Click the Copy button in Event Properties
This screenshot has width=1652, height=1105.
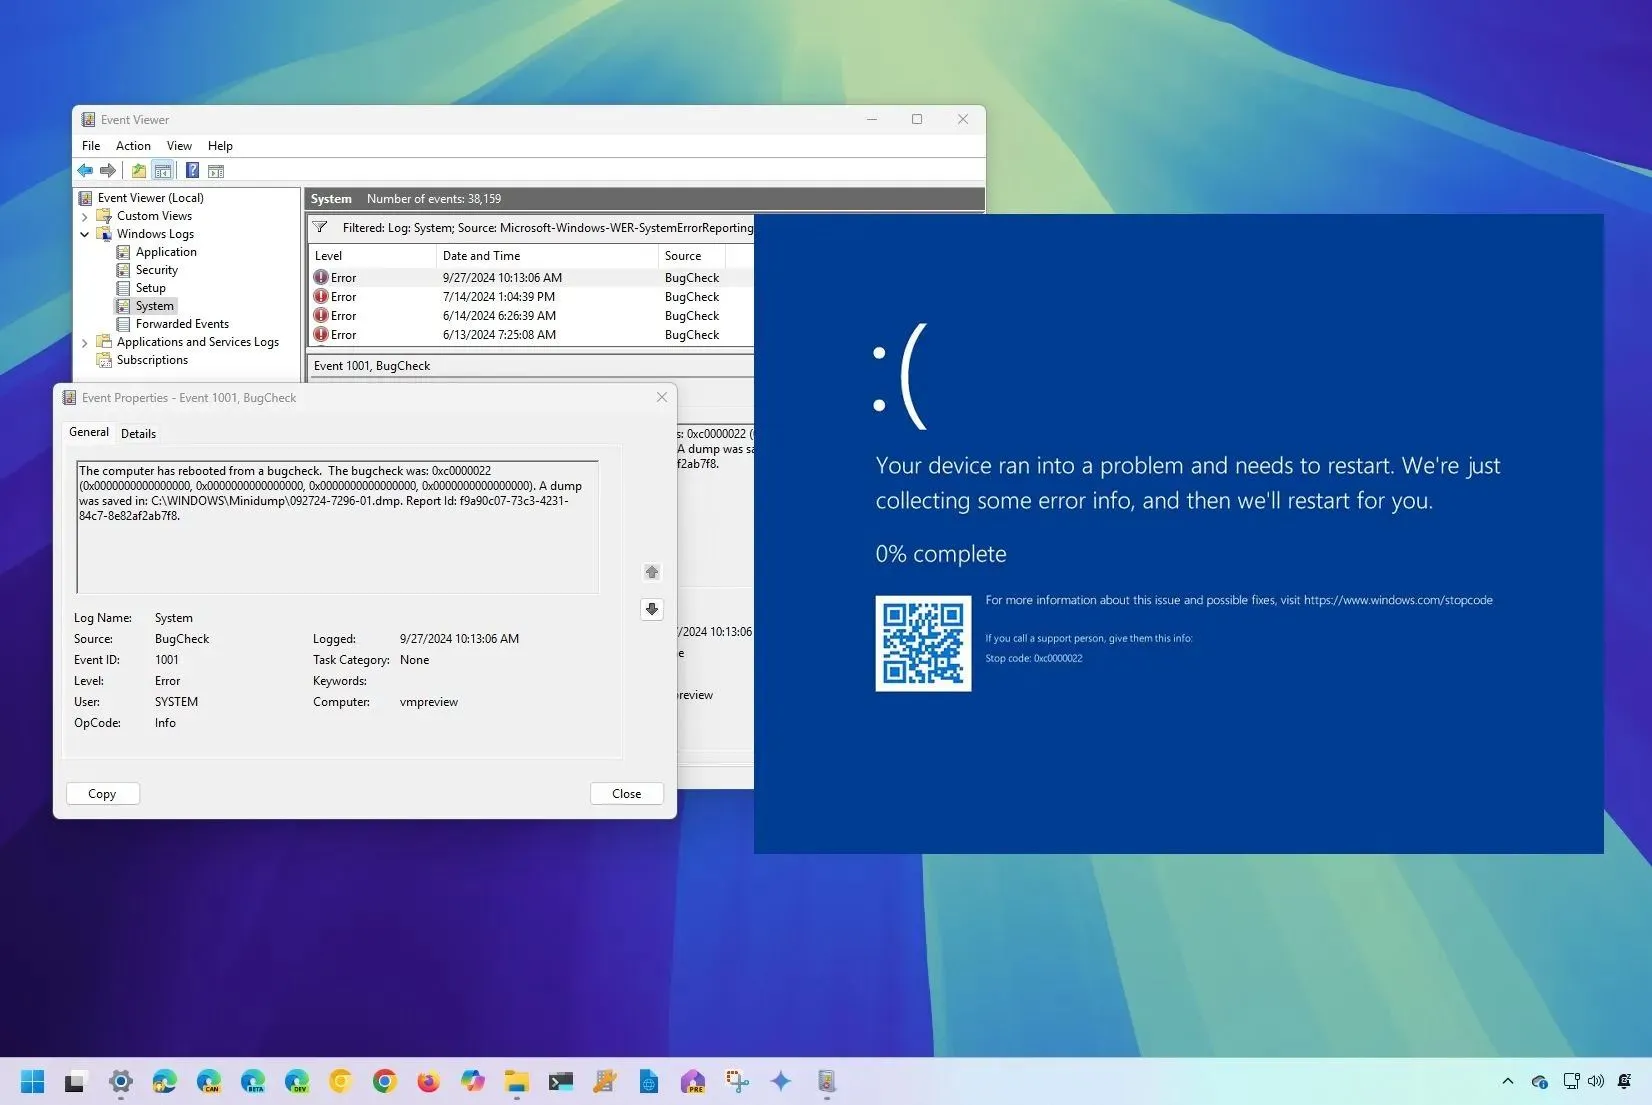pyautogui.click(x=101, y=793)
